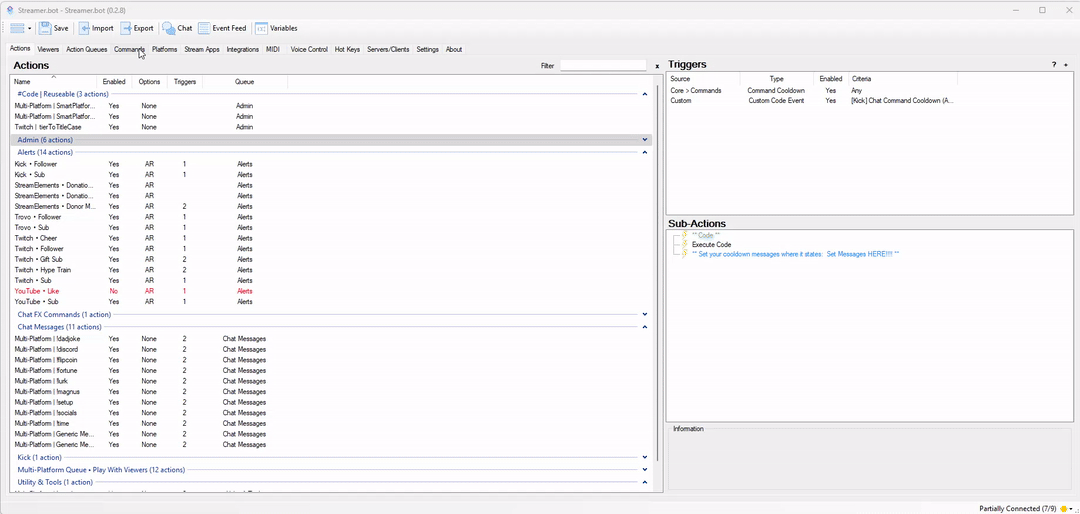The image size is (1080, 514).
Task: Select the Execute Code sub-action
Action: point(712,245)
